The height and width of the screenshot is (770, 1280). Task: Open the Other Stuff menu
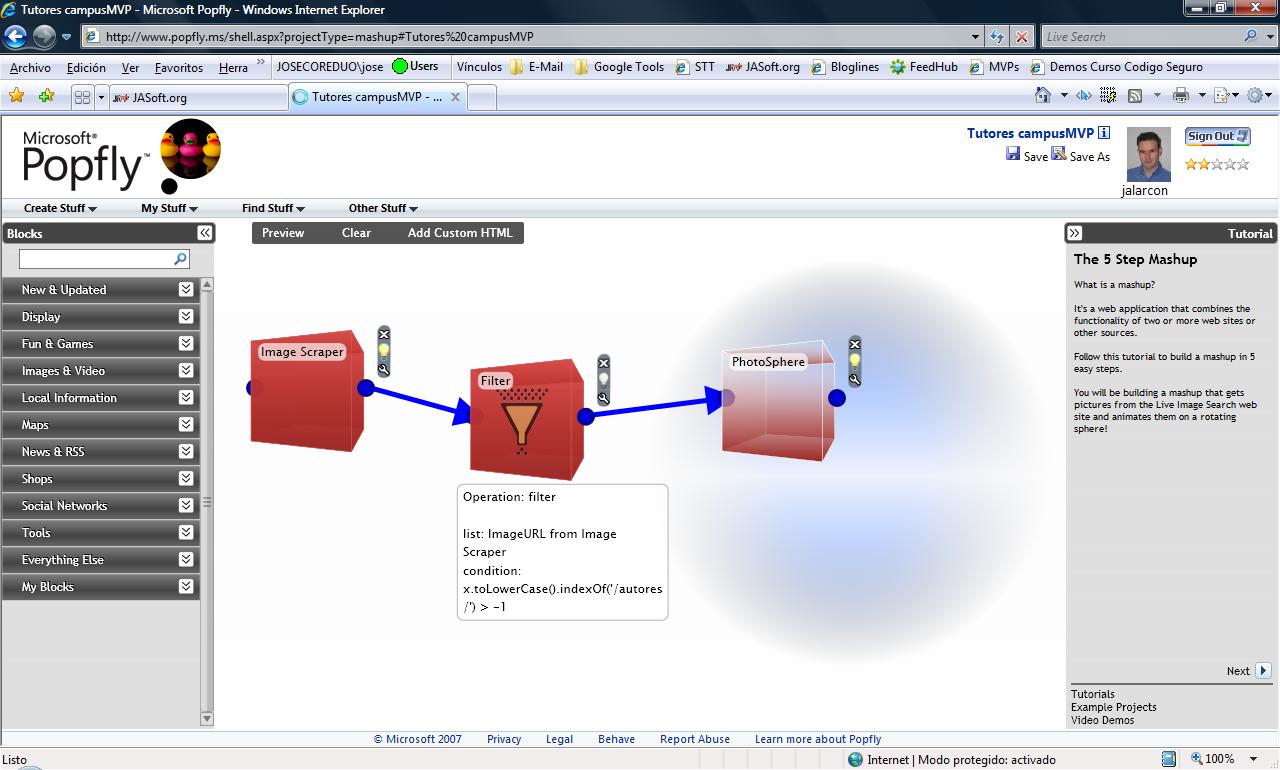(383, 208)
